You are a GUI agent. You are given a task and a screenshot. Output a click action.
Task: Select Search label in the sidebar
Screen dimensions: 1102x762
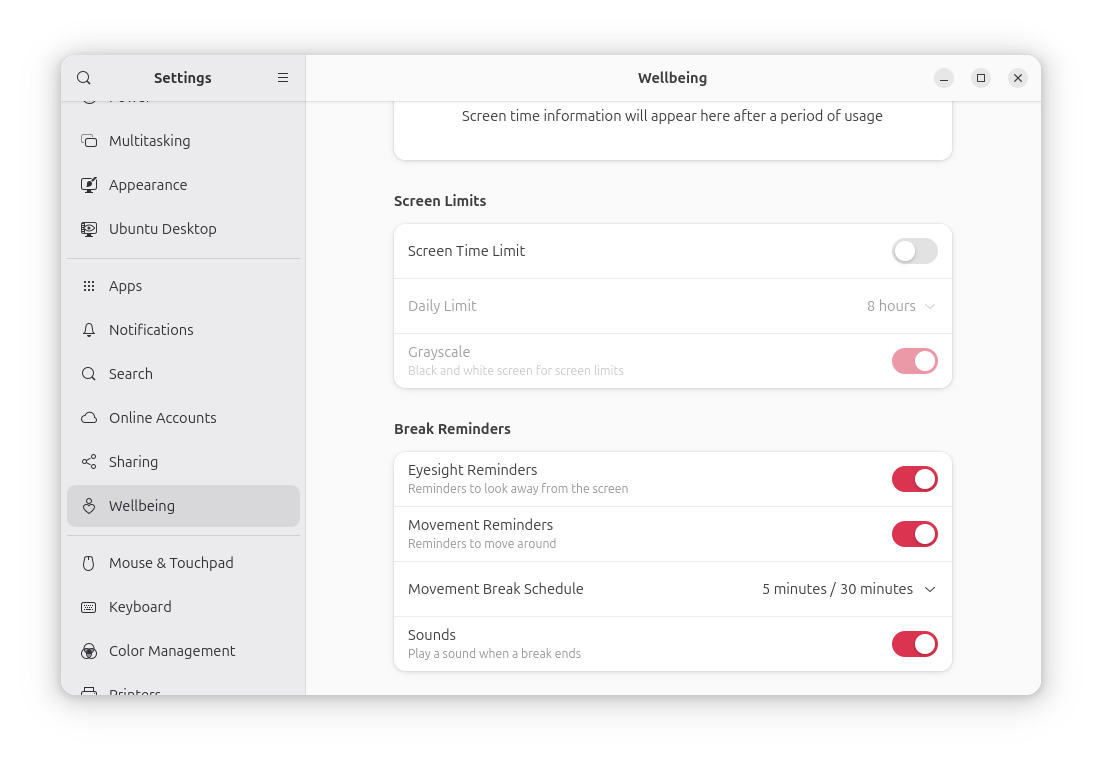coord(131,374)
